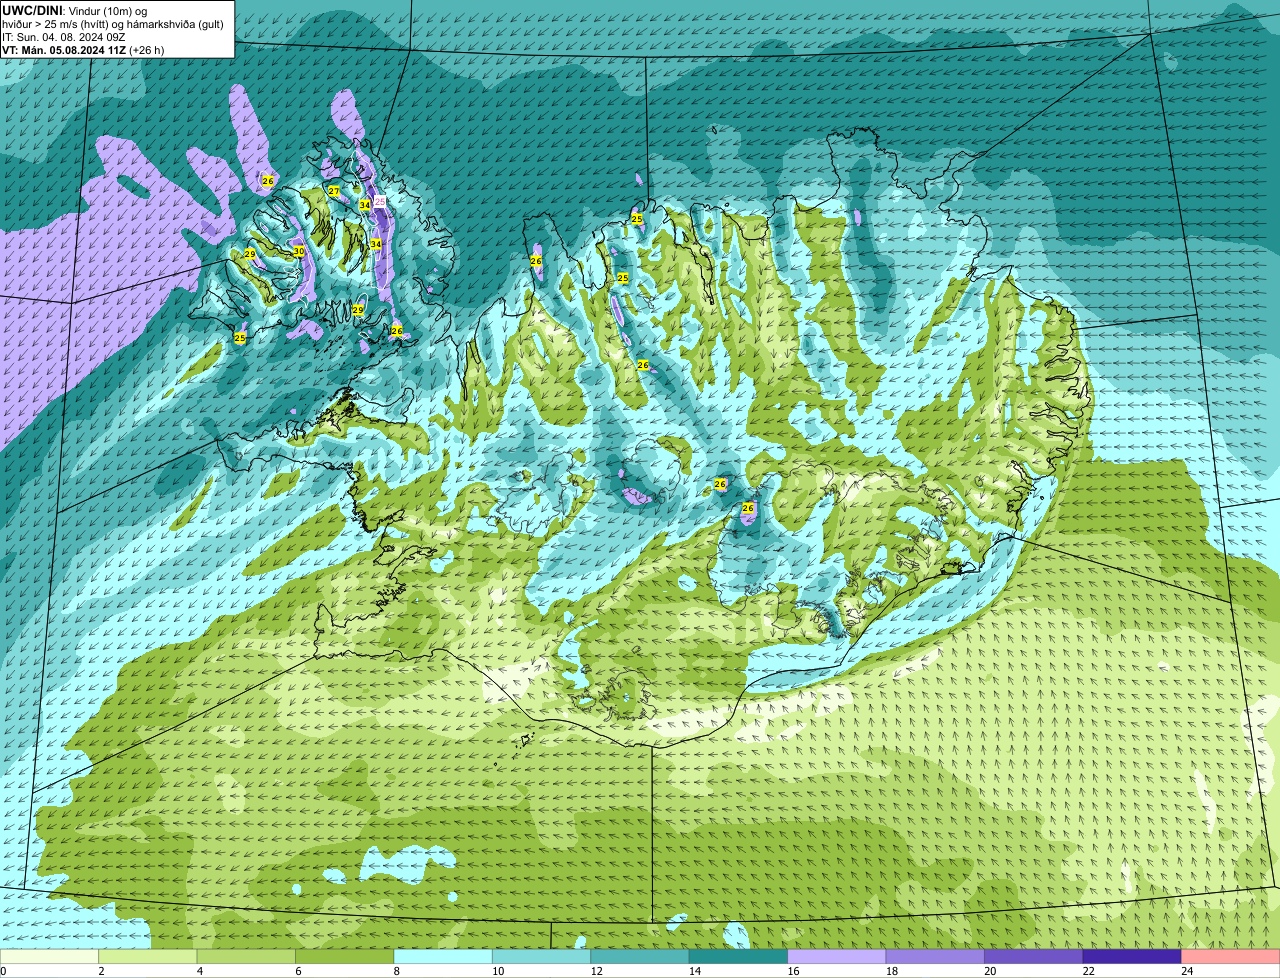
Task: Click the legend scale label '16'
Action: pos(793,971)
